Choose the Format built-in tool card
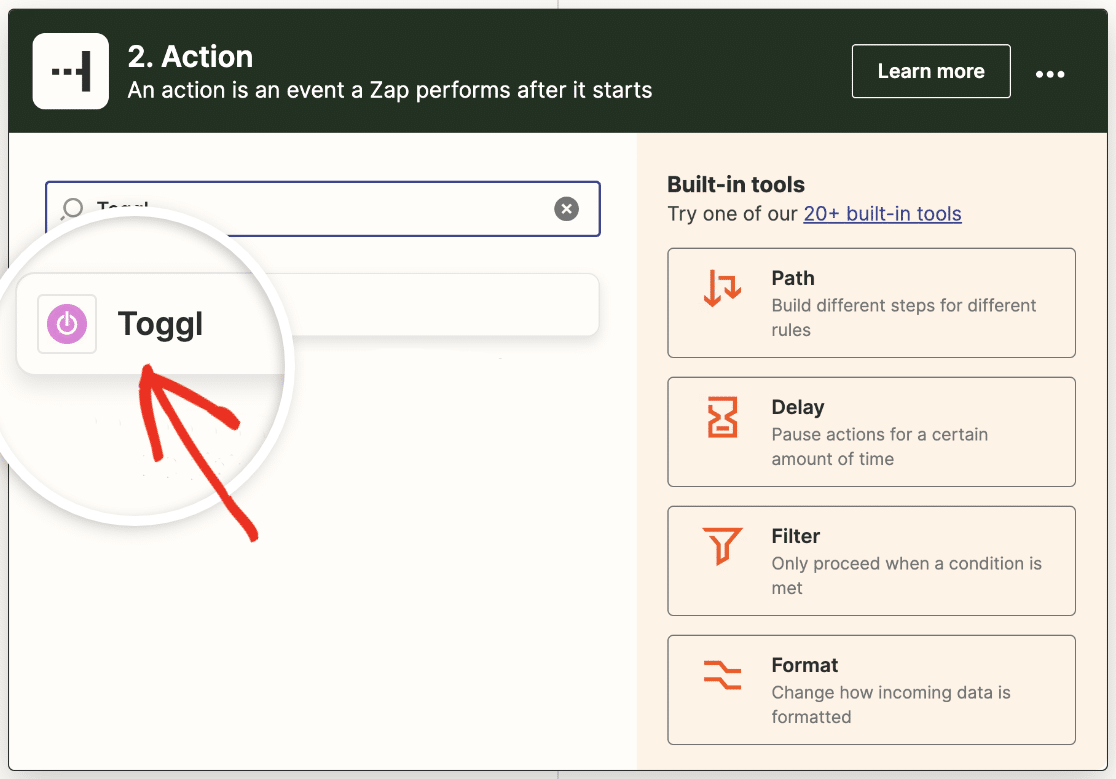Viewport: 1116px width, 779px height. [x=871, y=690]
